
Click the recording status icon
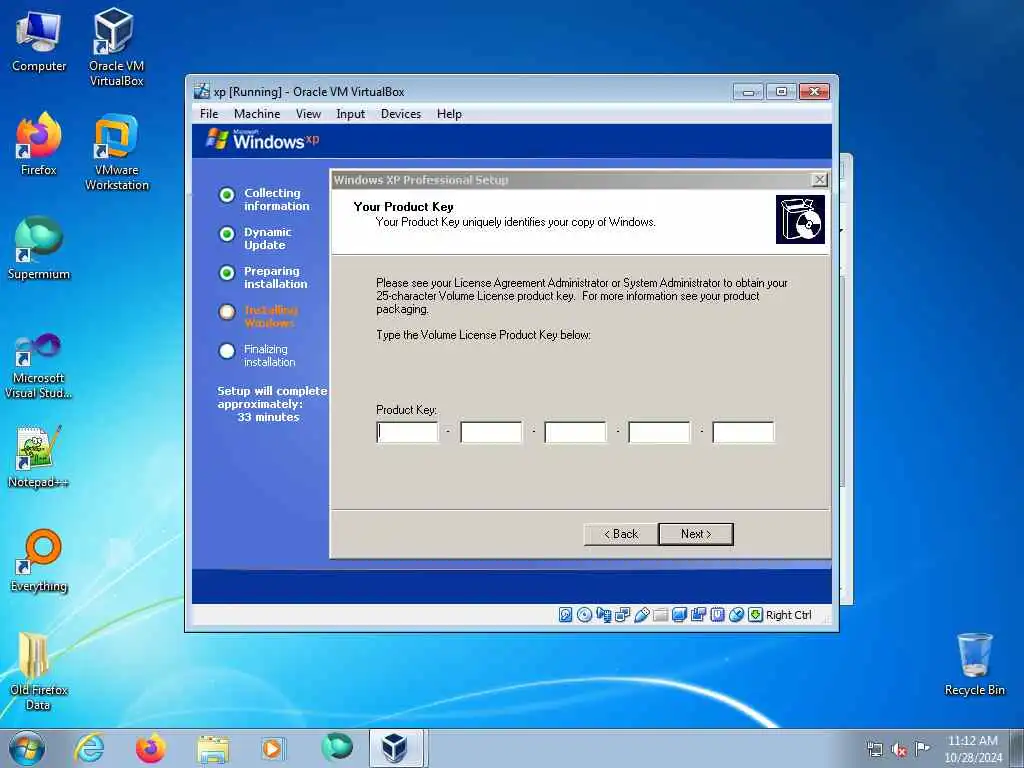click(x=698, y=615)
